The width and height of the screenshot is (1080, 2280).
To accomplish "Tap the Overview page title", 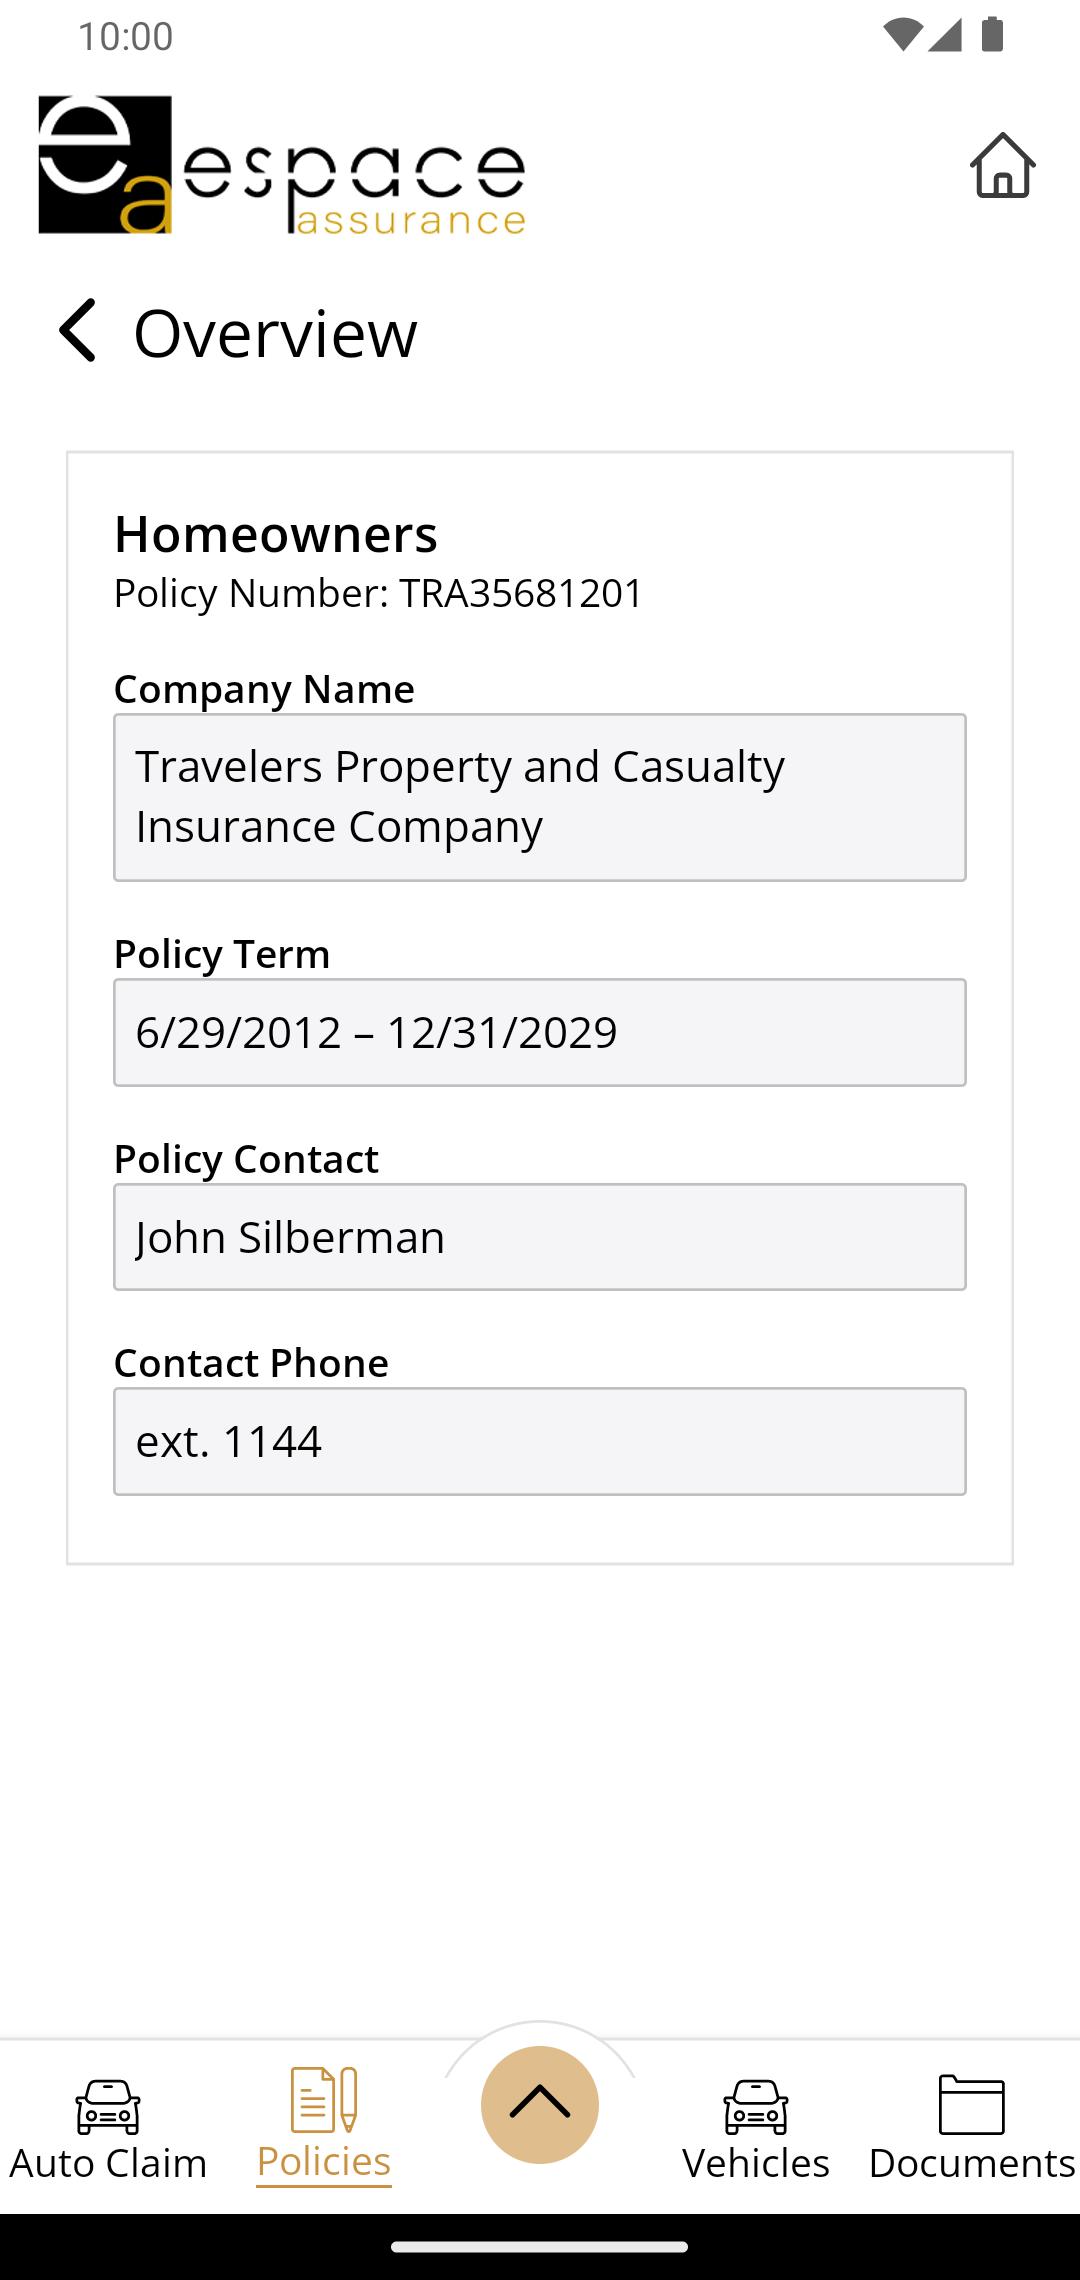I will coord(276,333).
